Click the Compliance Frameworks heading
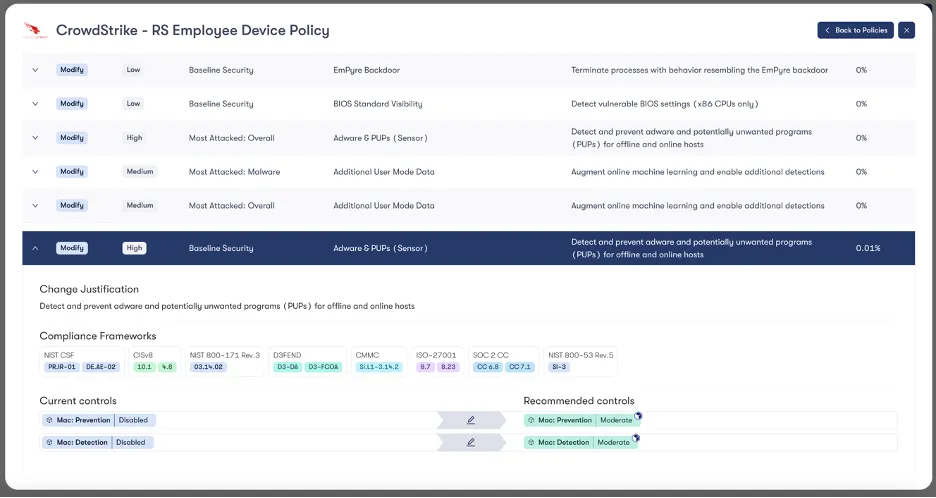Screen dimensions: 936x498 (98, 336)
